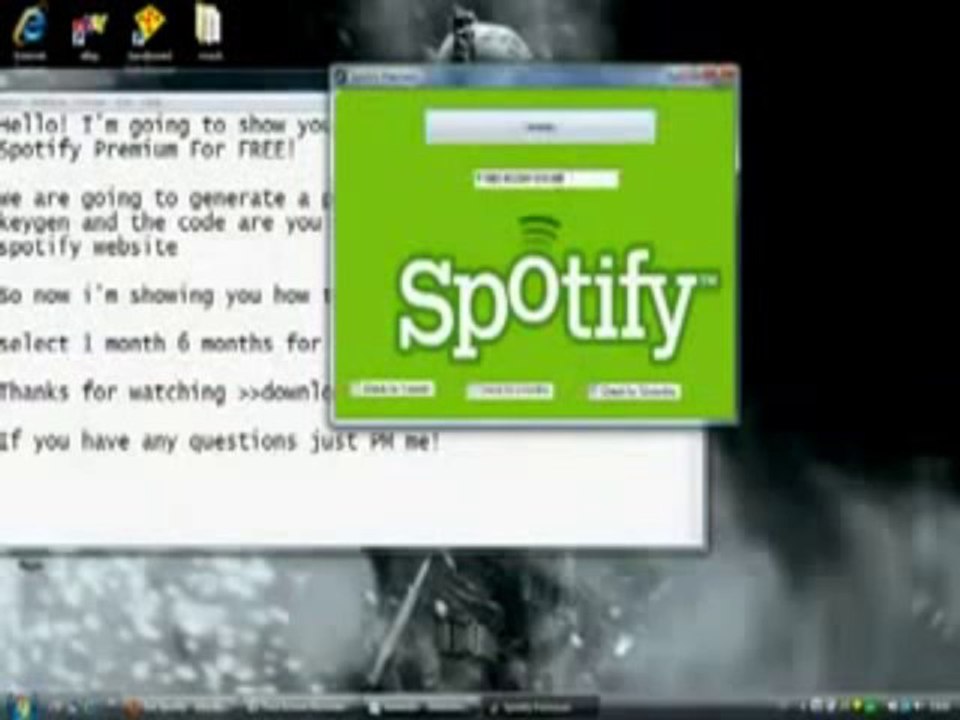Screen dimensions: 960x720
Task: Click the Spotify keygen title bar icon
Action: click(x=341, y=77)
